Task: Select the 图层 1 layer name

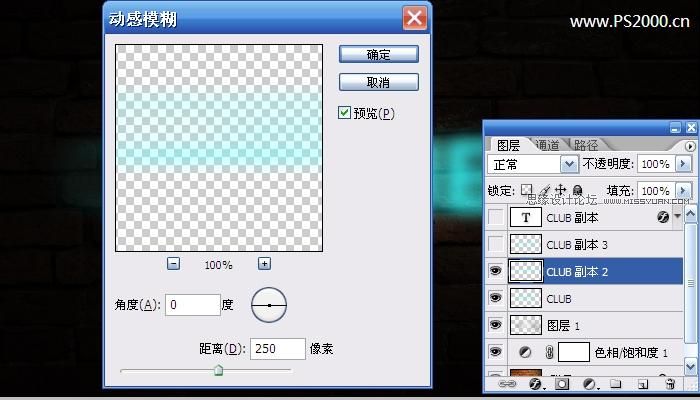Action: 563,325
